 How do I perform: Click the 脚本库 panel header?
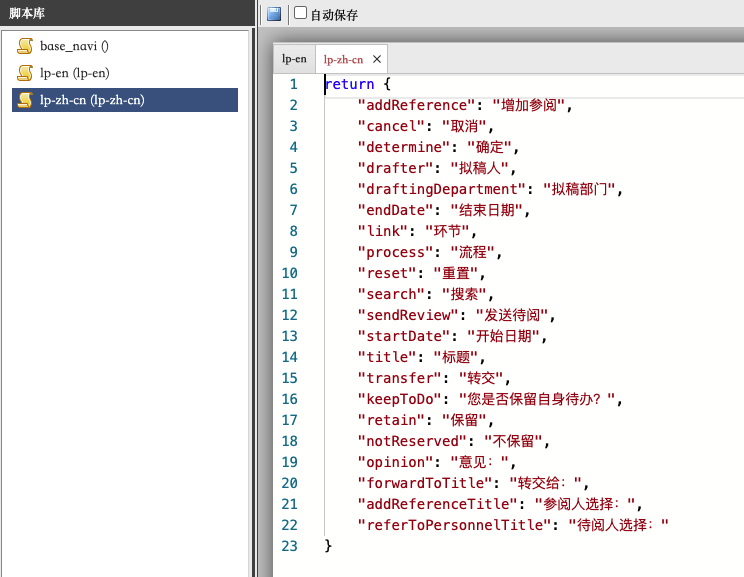click(127, 13)
